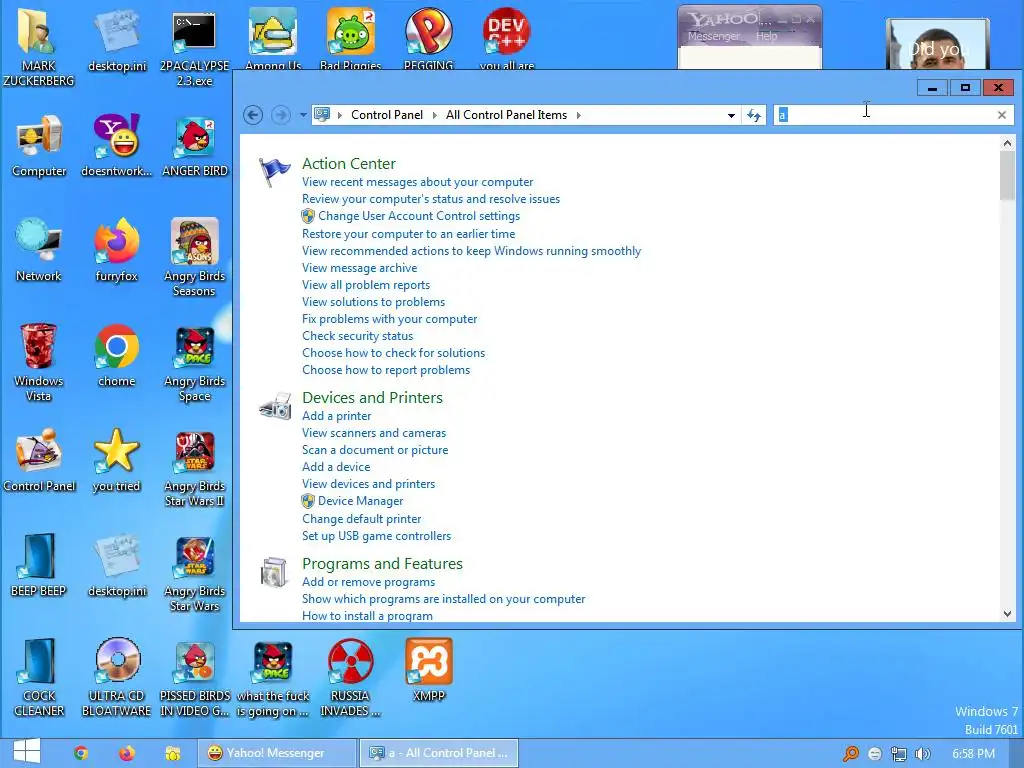Click the scrollbar down arrow
Screen dimensions: 1024x768
pos(1007,613)
